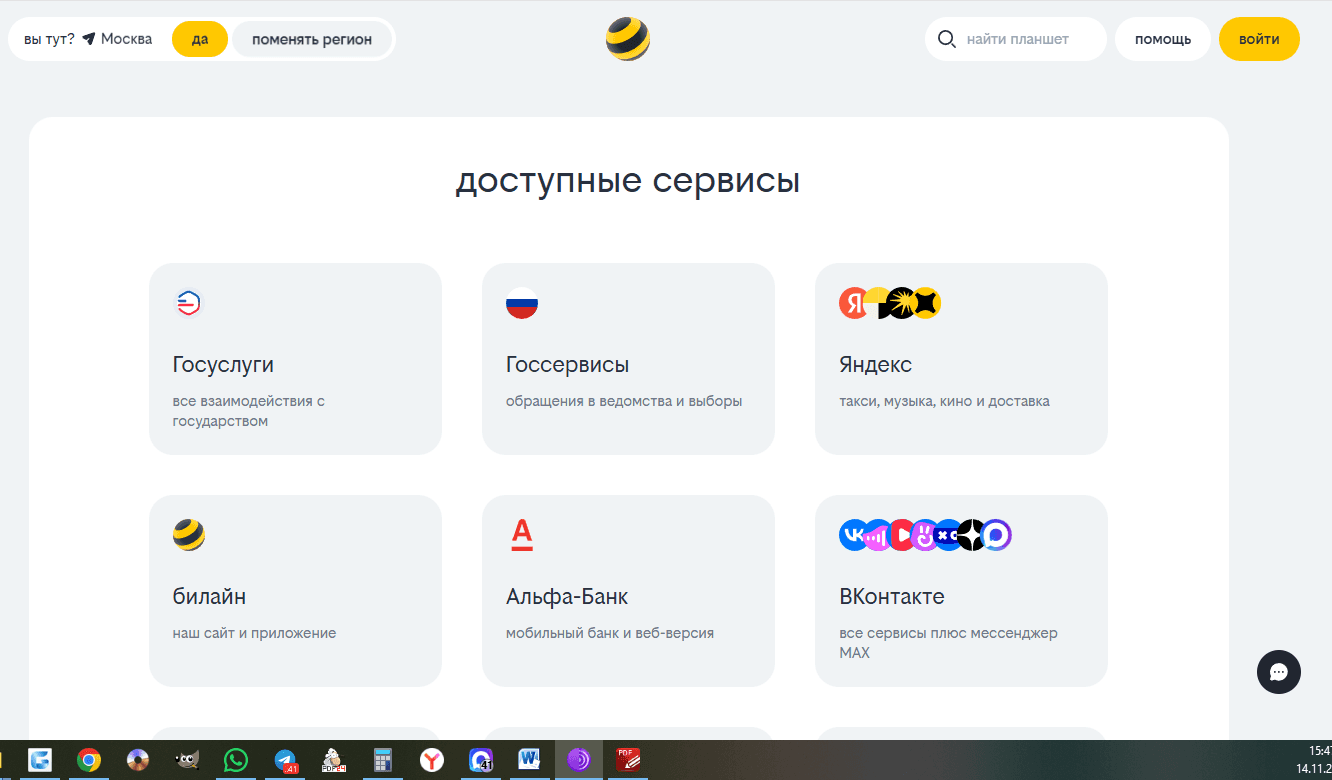
Task: Open the "помощь" help section
Action: tap(1162, 40)
